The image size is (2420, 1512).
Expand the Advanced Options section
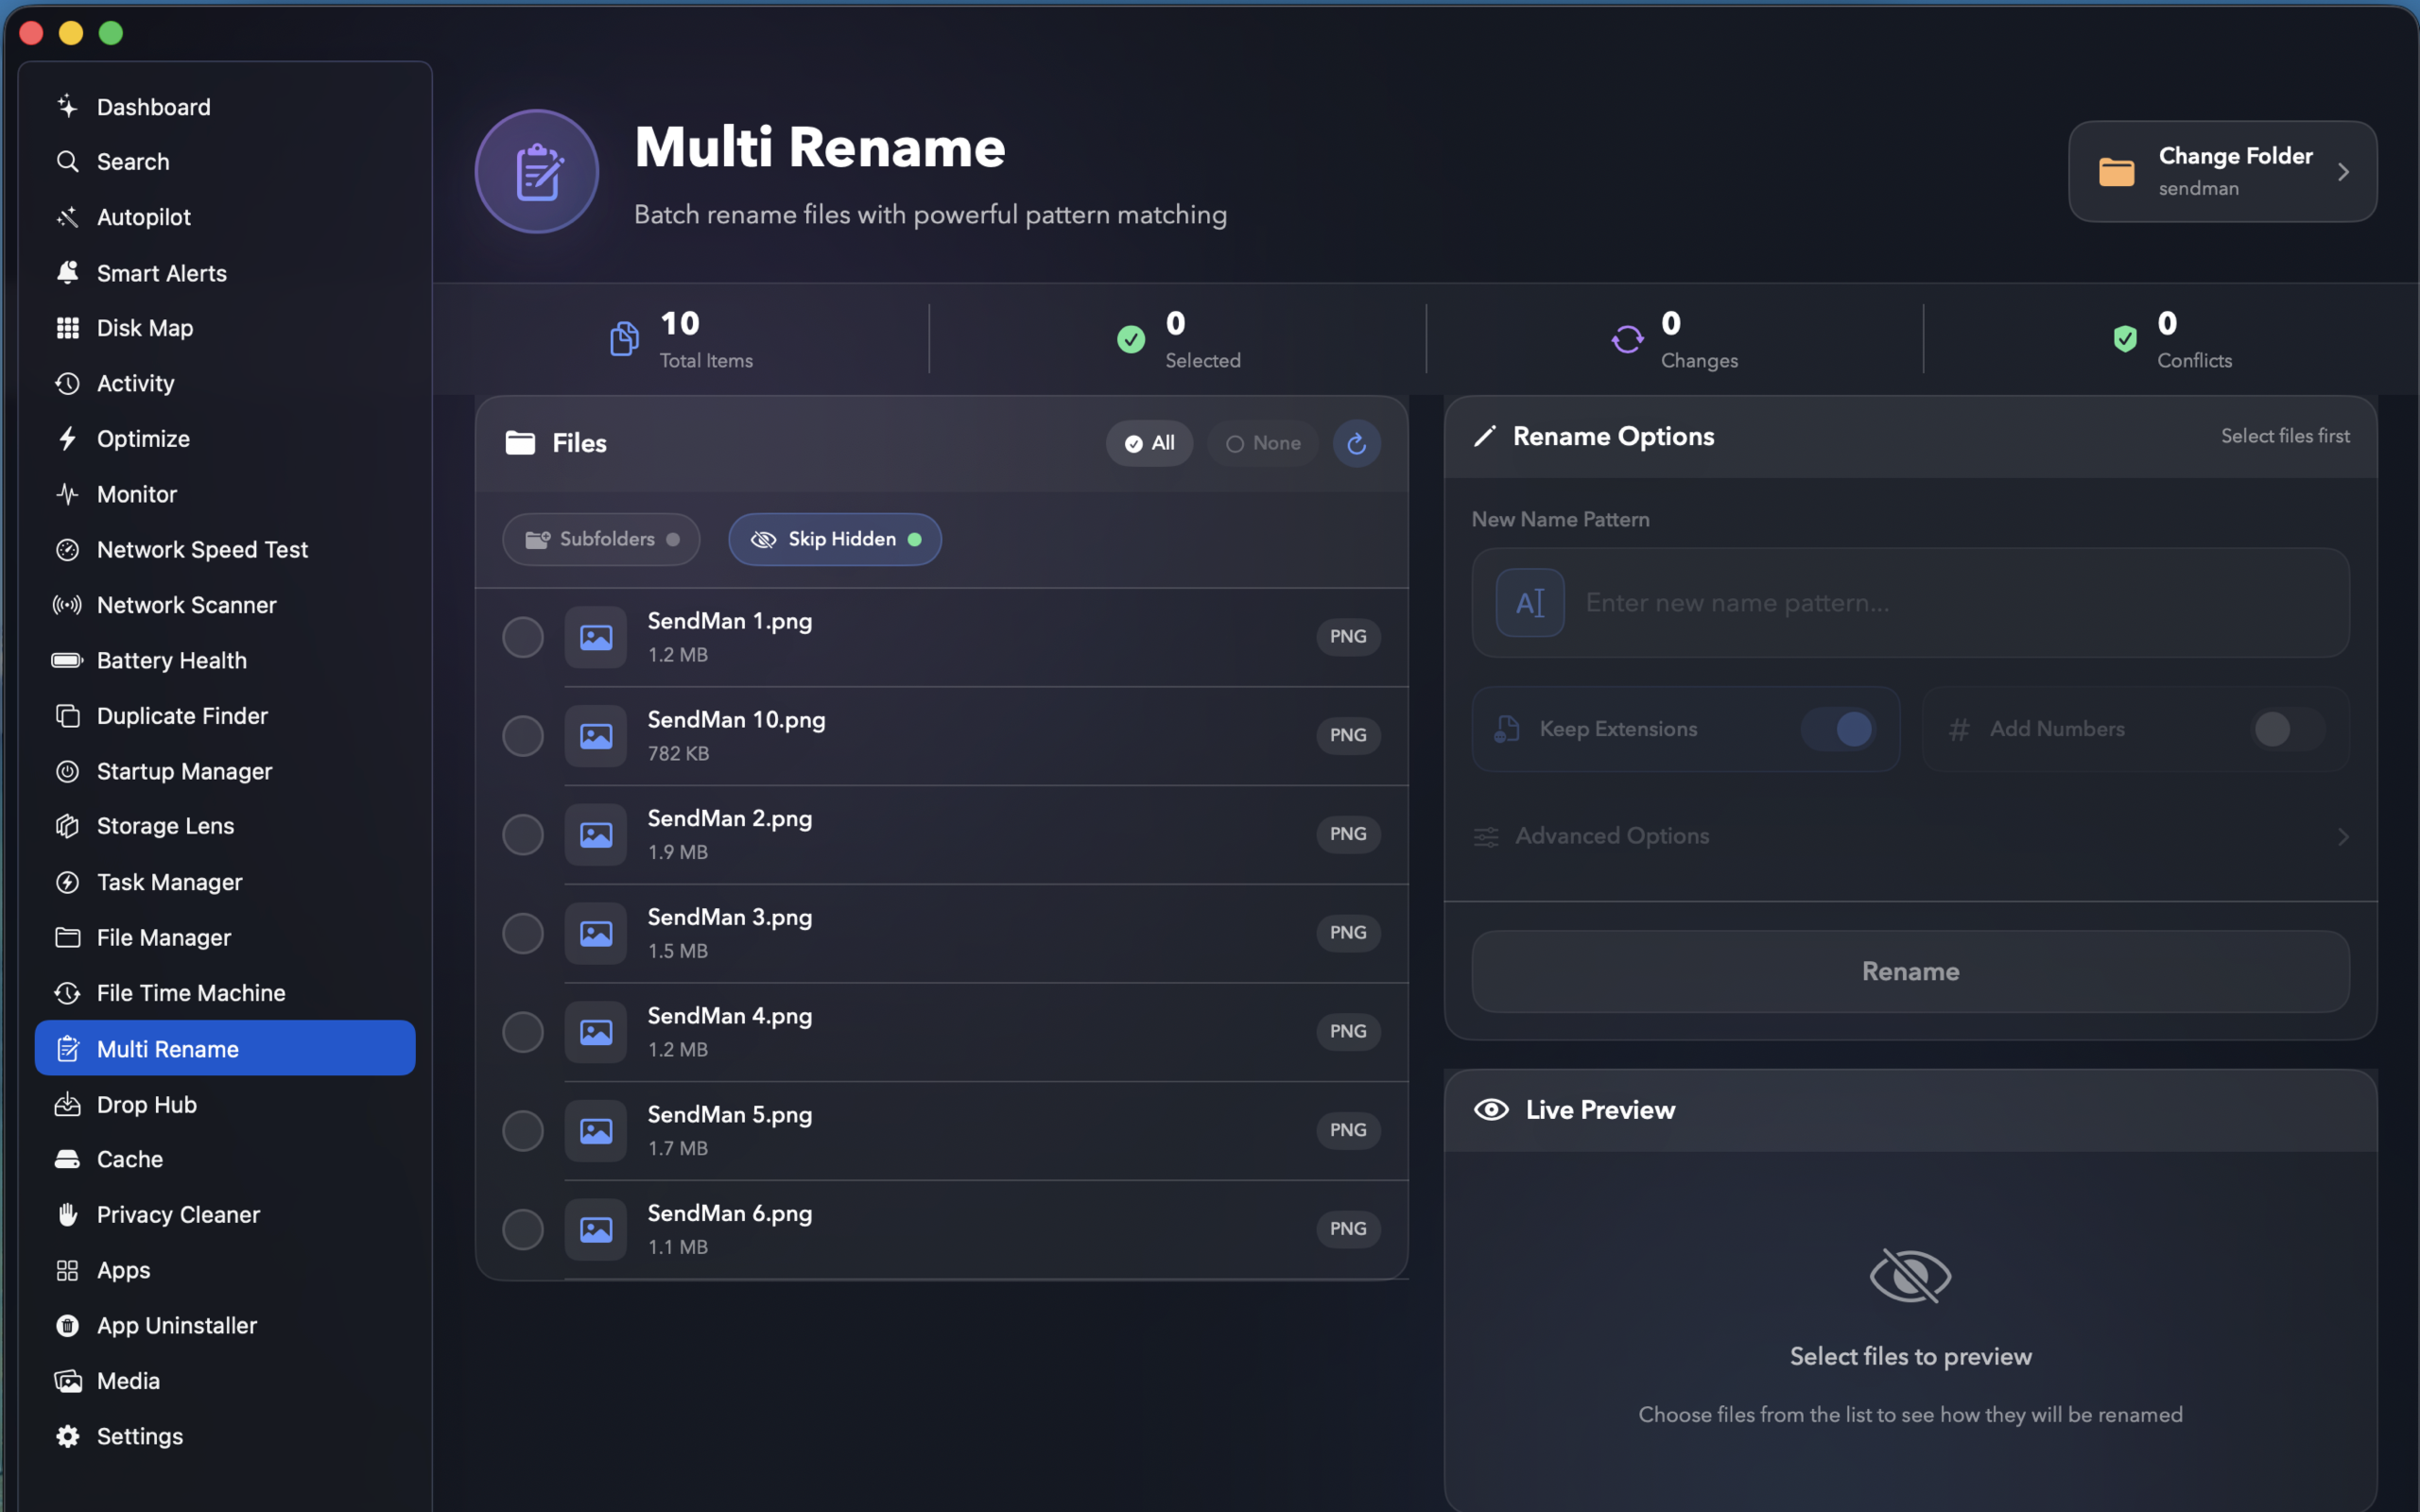1910,836
